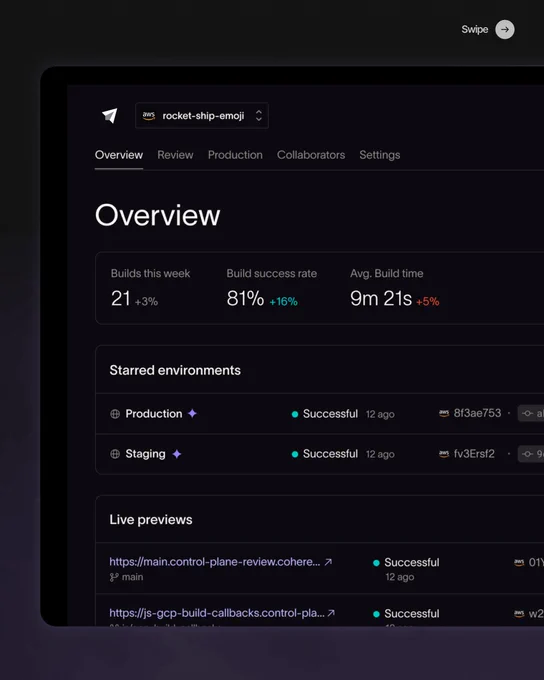Click AWS icon in js-gcp-build-callbacks row
This screenshot has width=544, height=680.
point(519,614)
